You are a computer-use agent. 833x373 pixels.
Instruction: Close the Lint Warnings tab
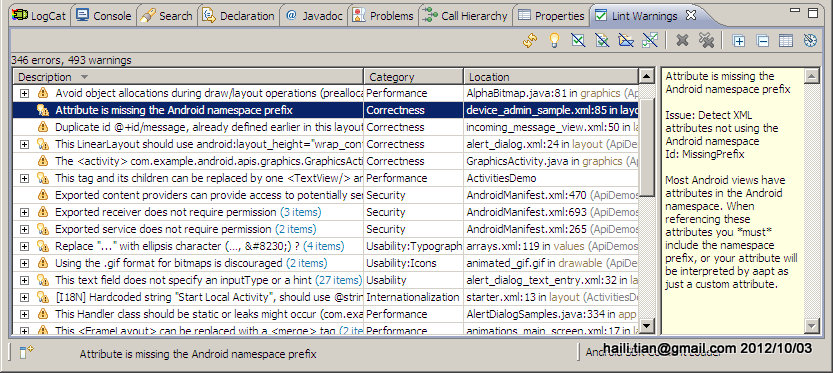point(691,15)
